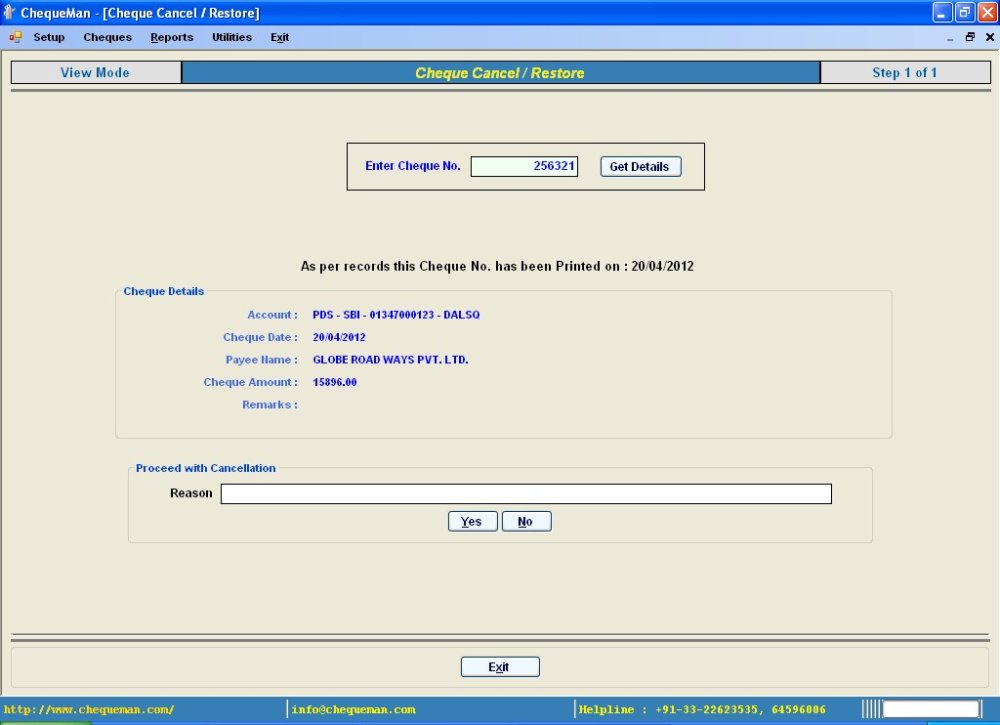This screenshot has width=1000, height=725.
Task: Open the Utilities menu
Action: (231, 37)
